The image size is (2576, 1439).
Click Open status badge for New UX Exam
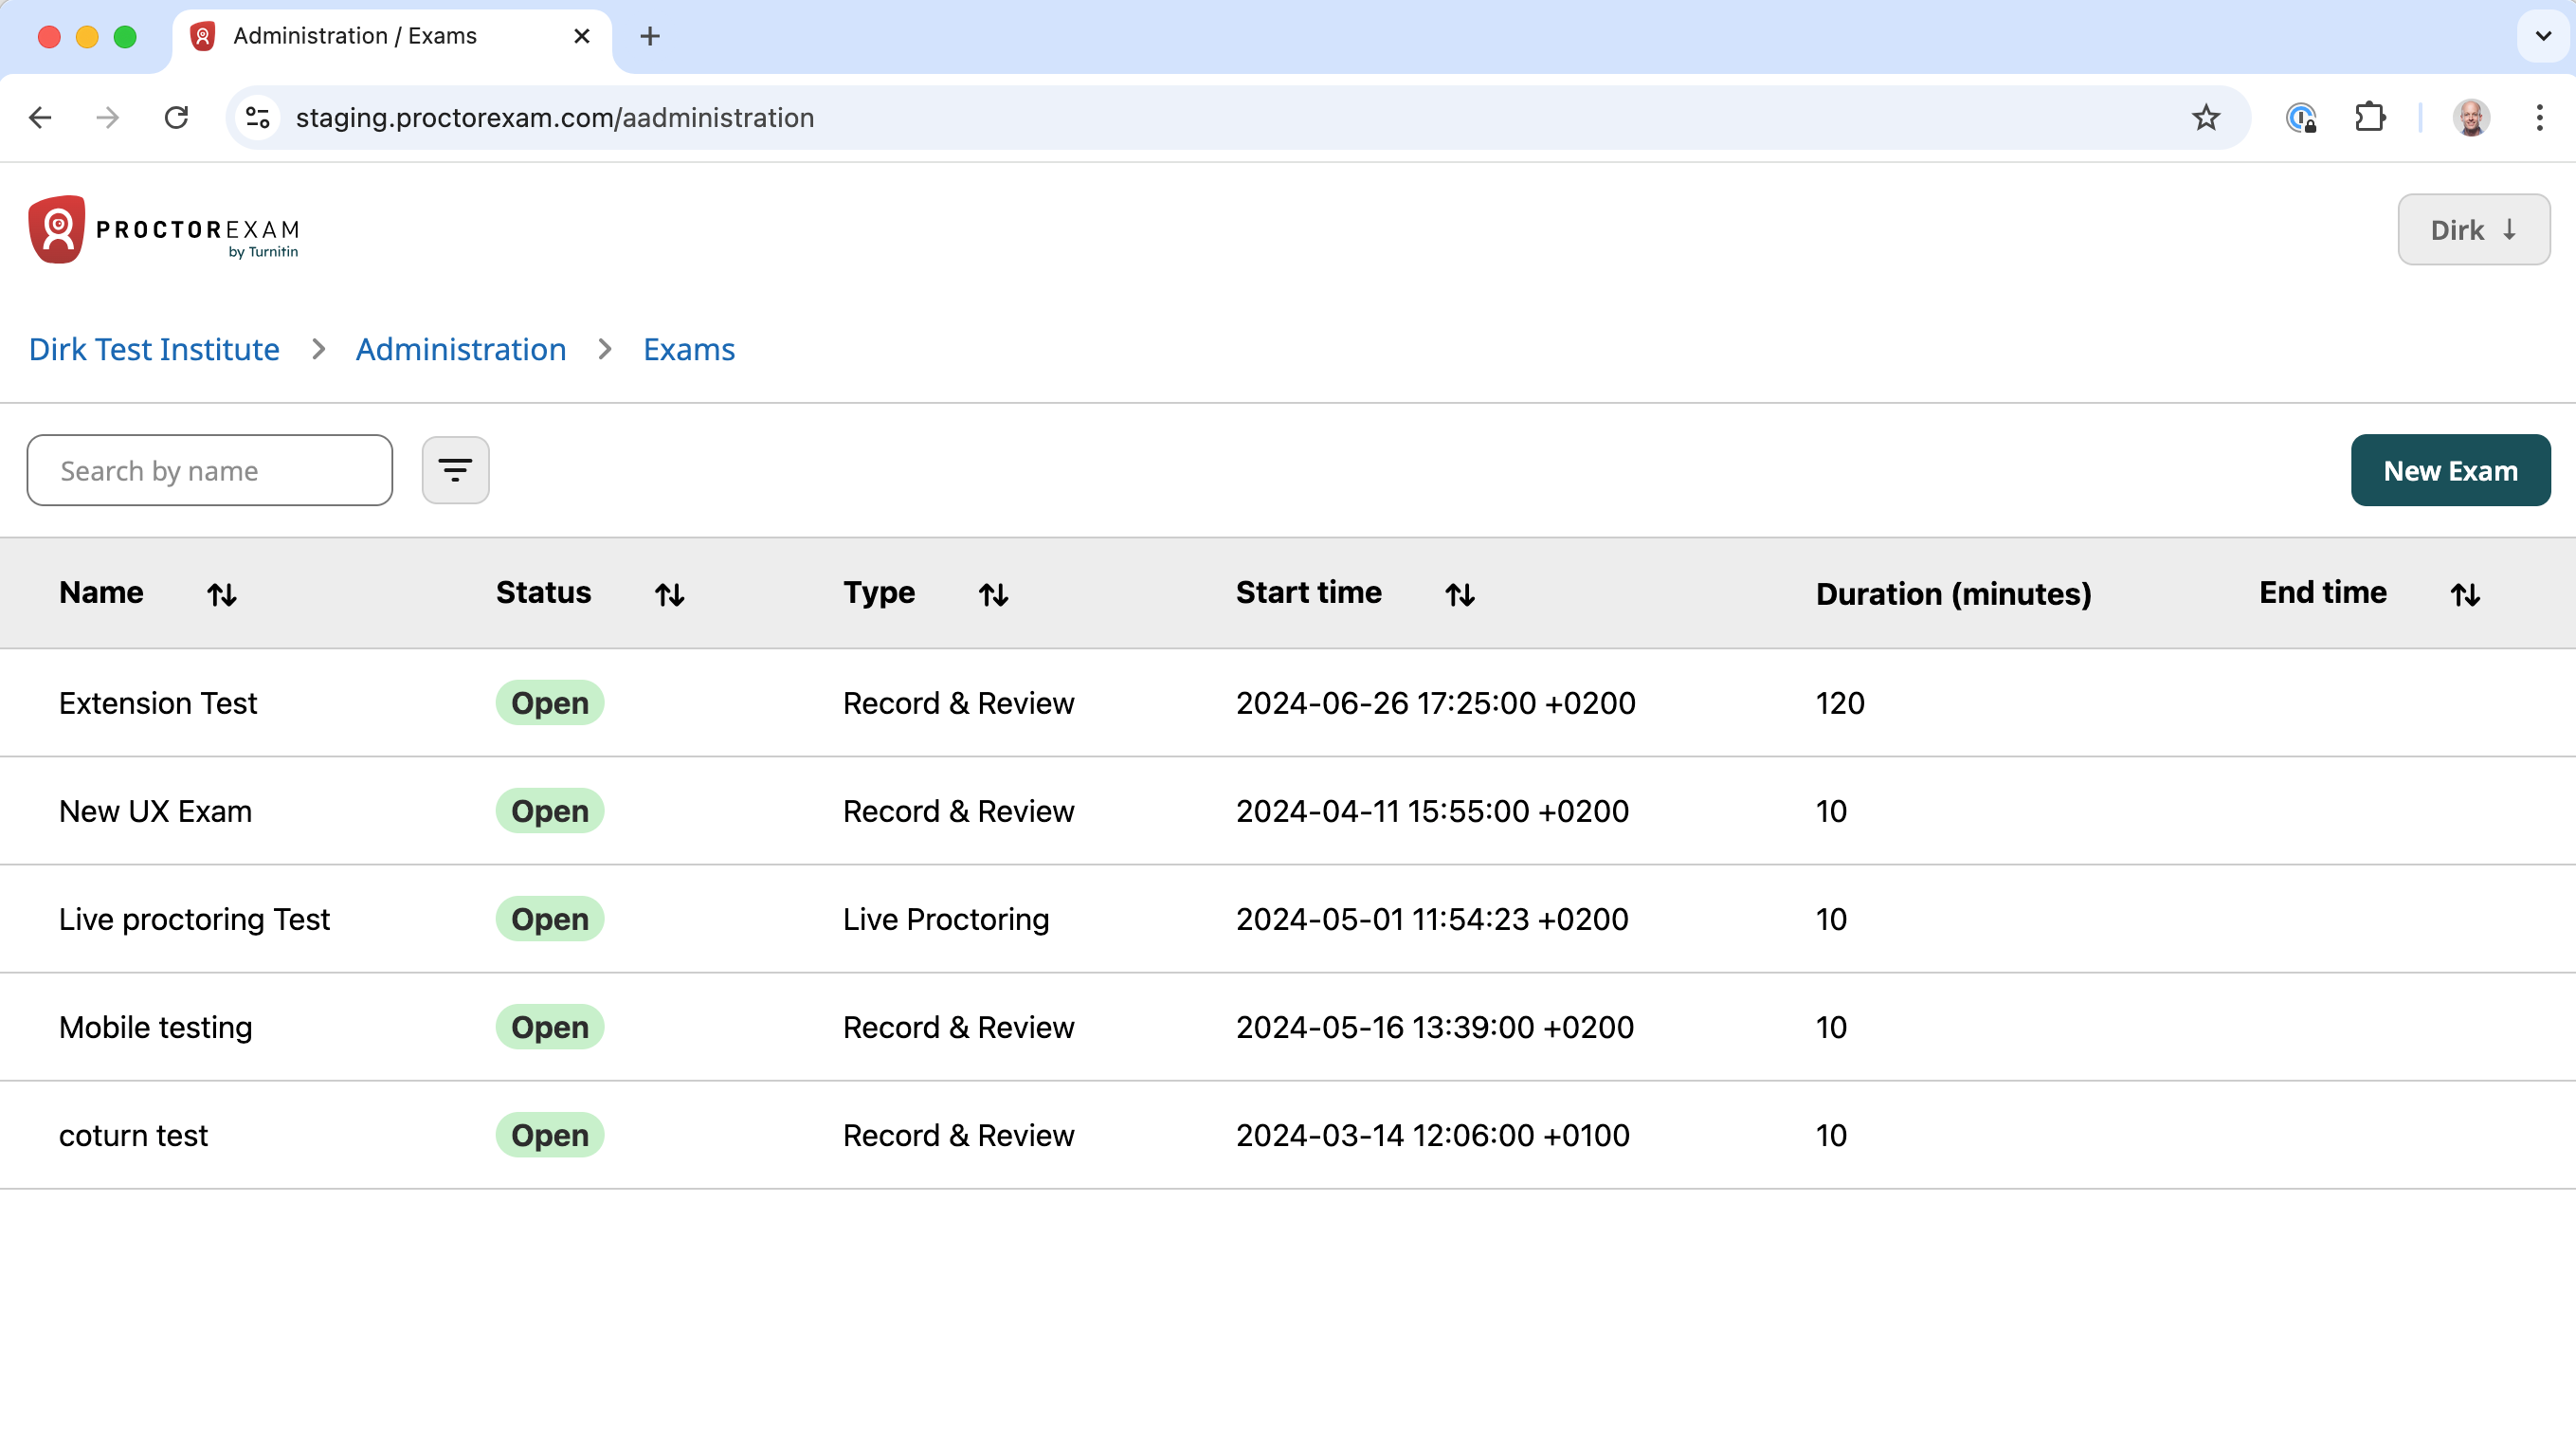pyautogui.click(x=550, y=811)
